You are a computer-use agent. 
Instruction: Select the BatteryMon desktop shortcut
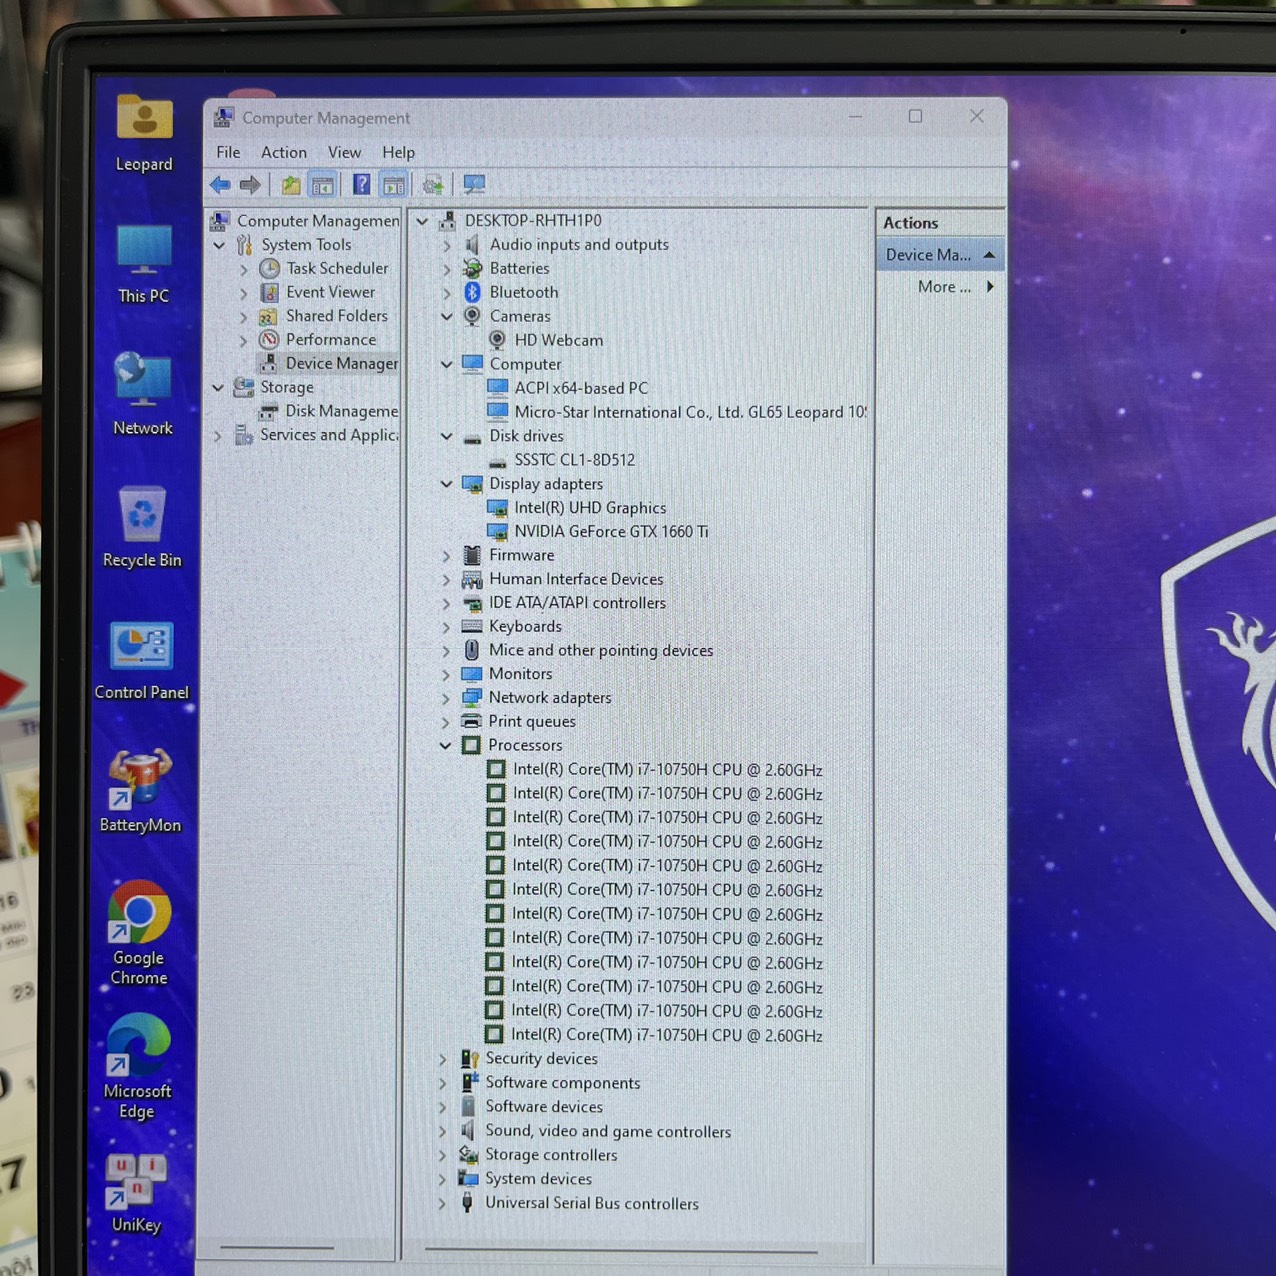click(140, 792)
